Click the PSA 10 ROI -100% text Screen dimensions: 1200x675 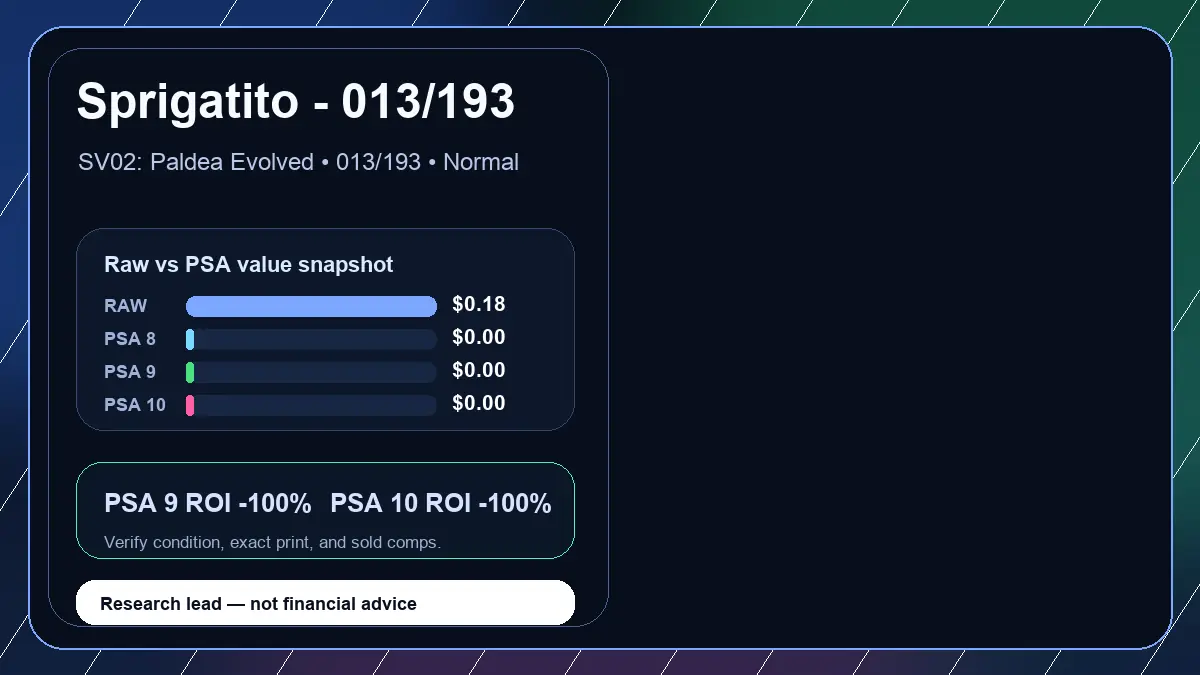(x=441, y=504)
